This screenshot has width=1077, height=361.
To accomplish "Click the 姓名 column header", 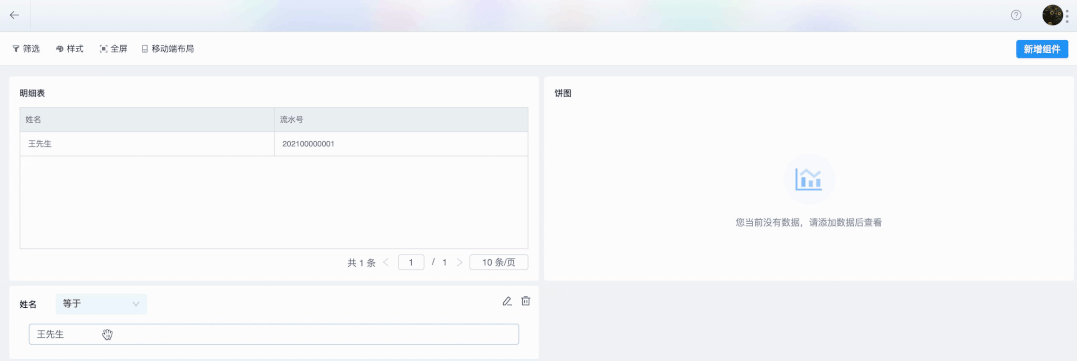I will click(147, 119).
